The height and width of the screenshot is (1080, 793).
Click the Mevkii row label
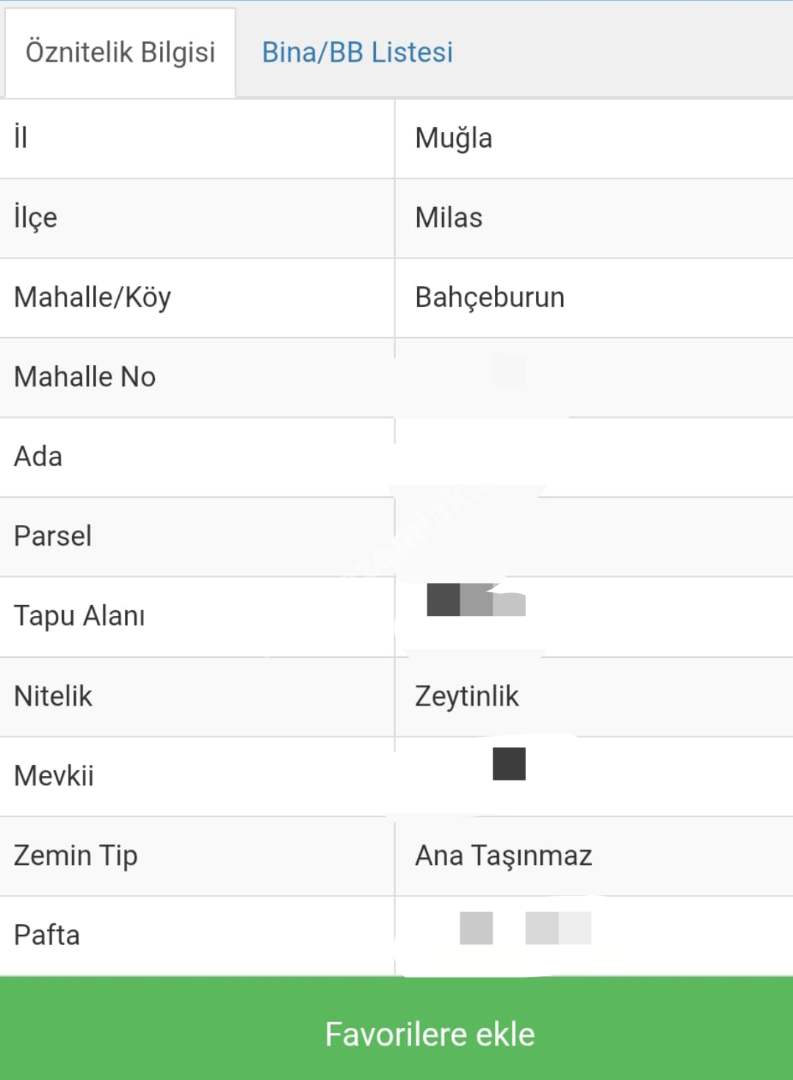(54, 776)
